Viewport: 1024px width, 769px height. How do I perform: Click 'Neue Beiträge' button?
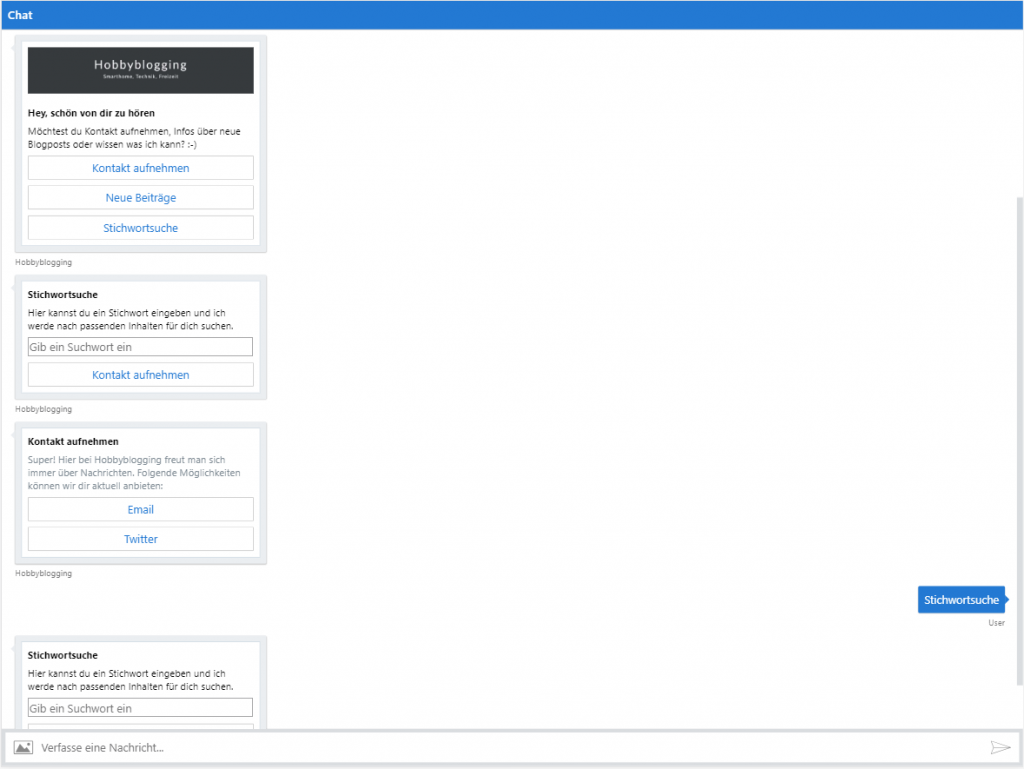[x=140, y=197]
